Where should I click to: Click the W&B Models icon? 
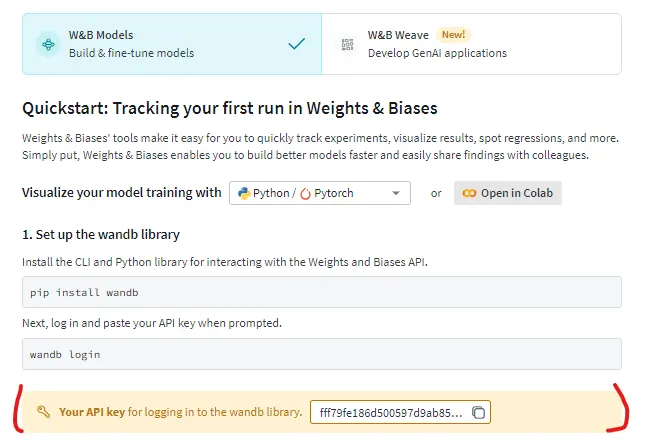(48, 44)
